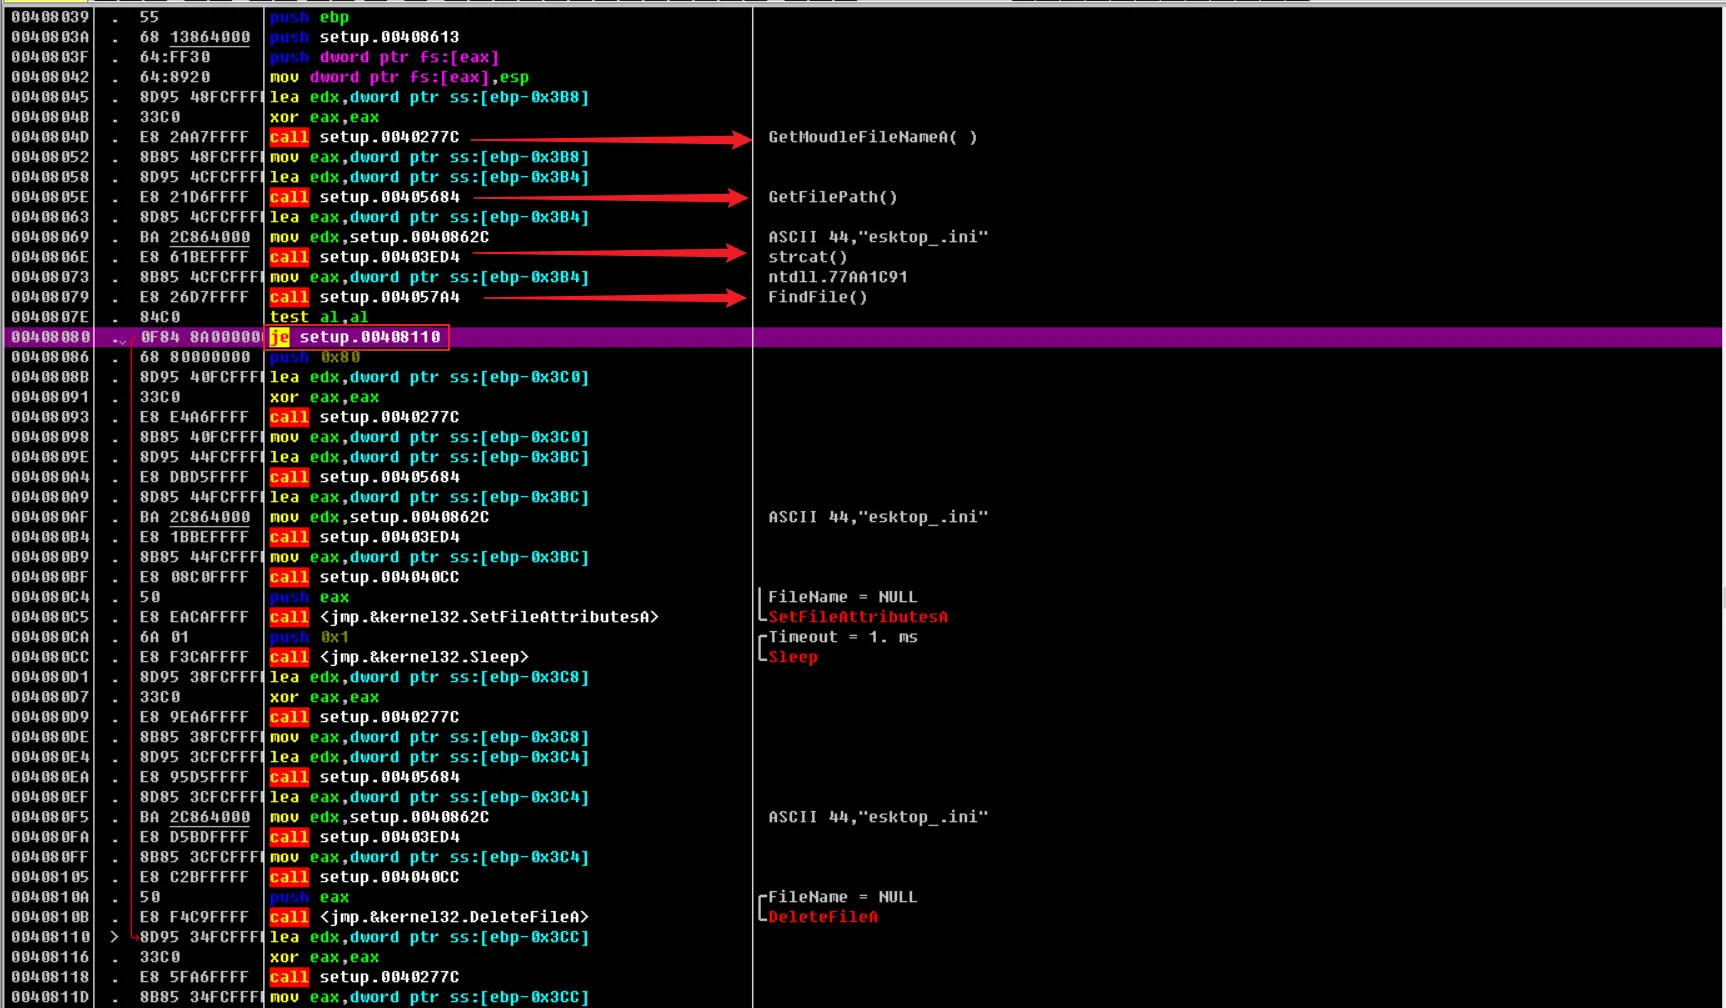Select the call setup.004040CC at 004080BF
This screenshot has height=1008, width=1726.
click(364, 577)
